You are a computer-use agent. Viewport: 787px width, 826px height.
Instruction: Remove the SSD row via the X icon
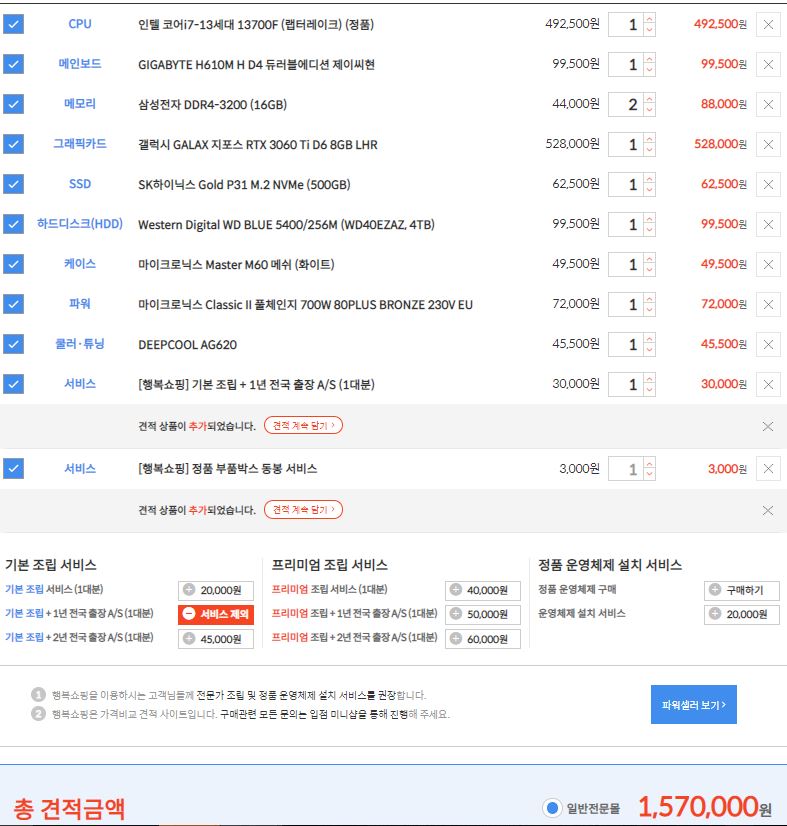pyautogui.click(x=768, y=184)
